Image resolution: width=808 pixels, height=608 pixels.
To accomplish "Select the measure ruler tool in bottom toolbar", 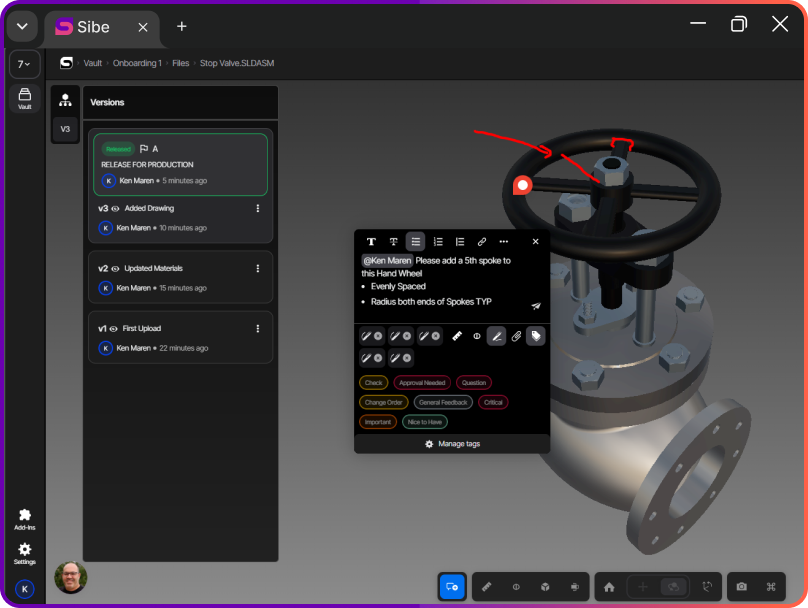I will tap(486, 586).
